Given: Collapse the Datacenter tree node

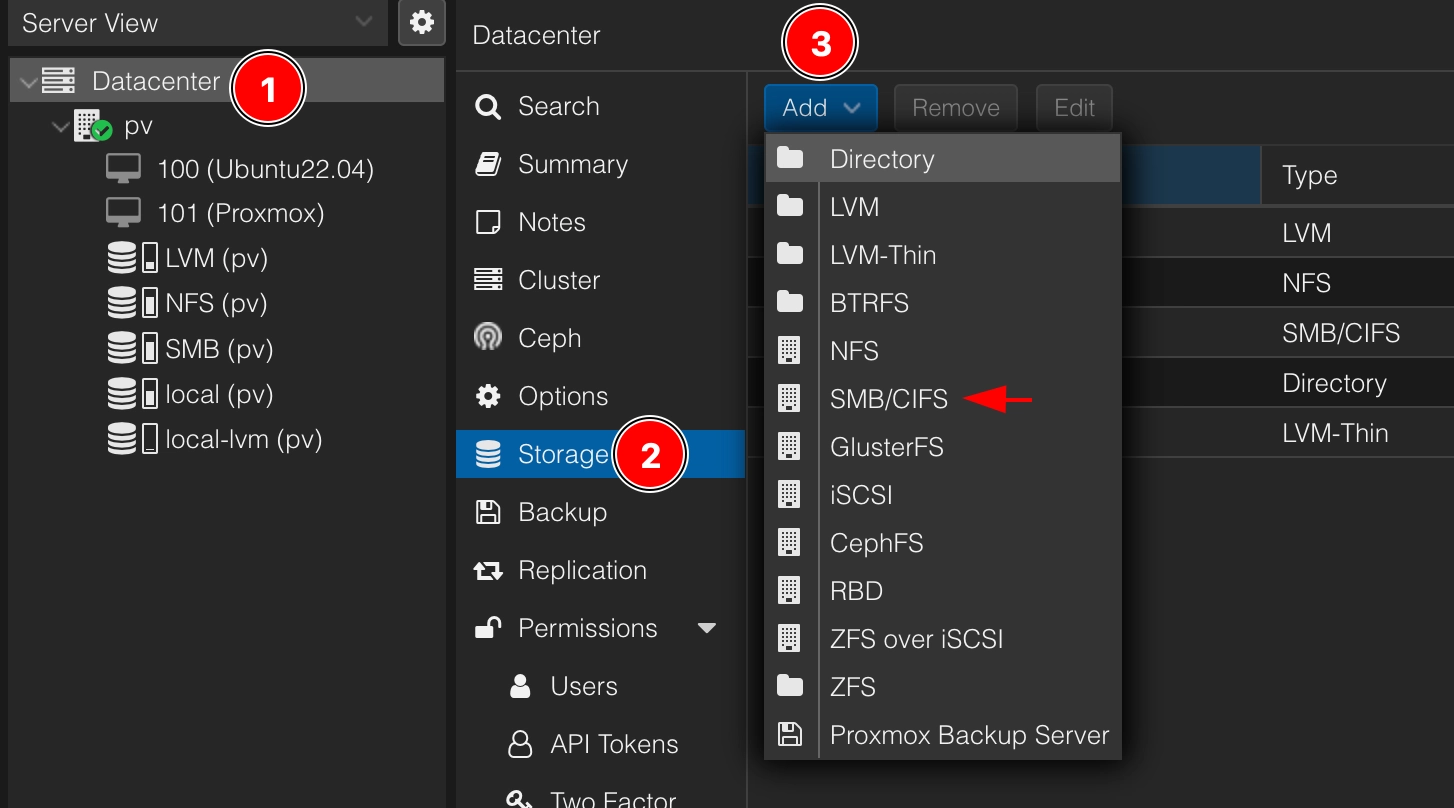Looking at the screenshot, I should click(27, 81).
